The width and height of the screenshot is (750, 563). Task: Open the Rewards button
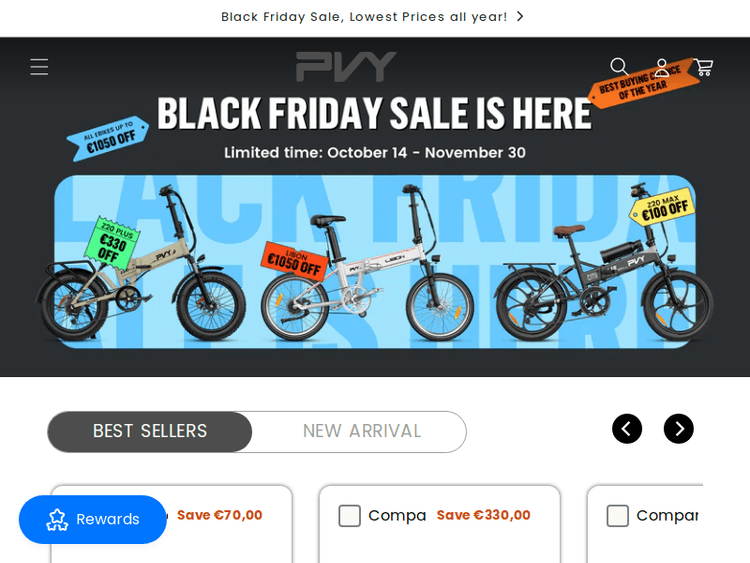pos(93,519)
